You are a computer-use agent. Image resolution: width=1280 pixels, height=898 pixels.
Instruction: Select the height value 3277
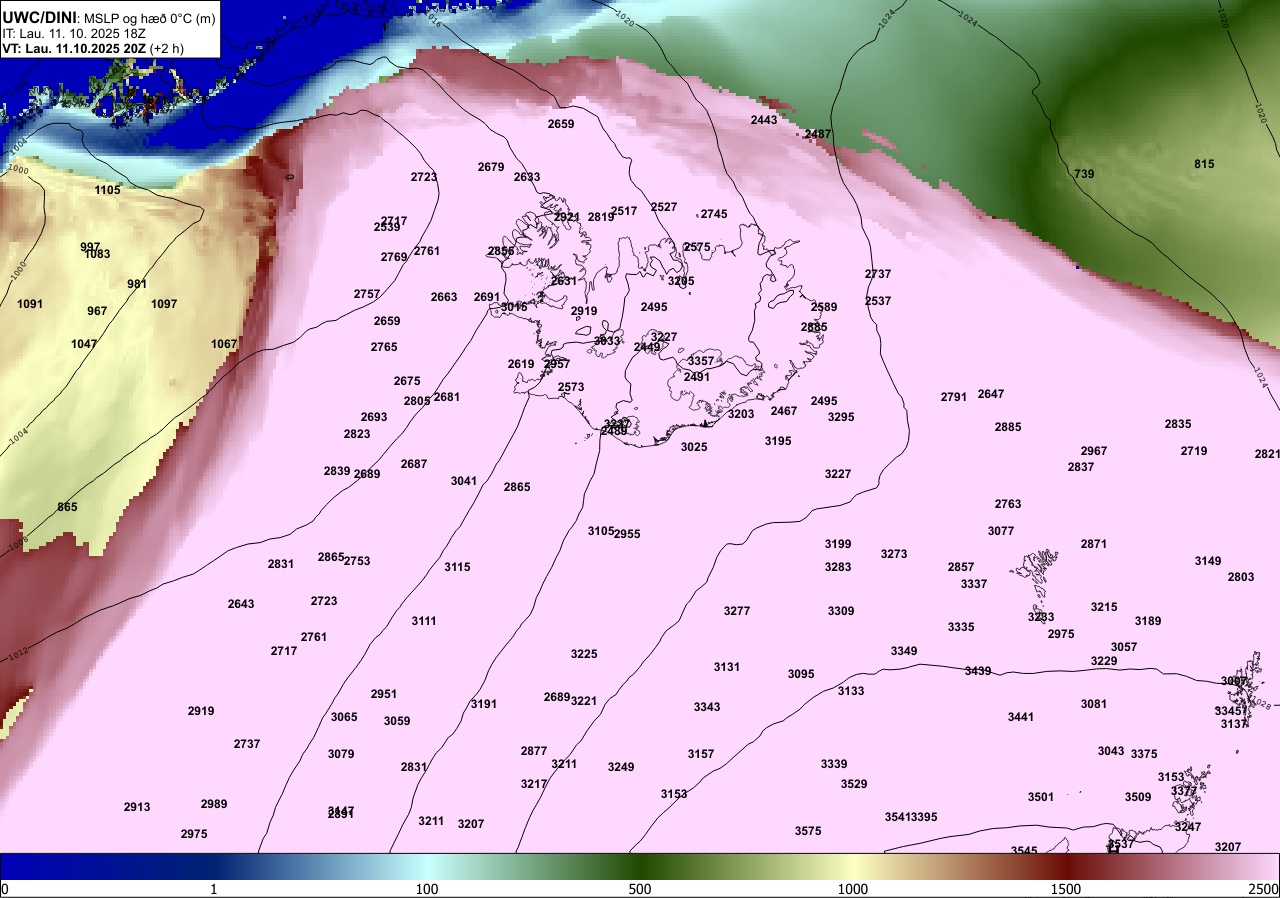tap(737, 611)
